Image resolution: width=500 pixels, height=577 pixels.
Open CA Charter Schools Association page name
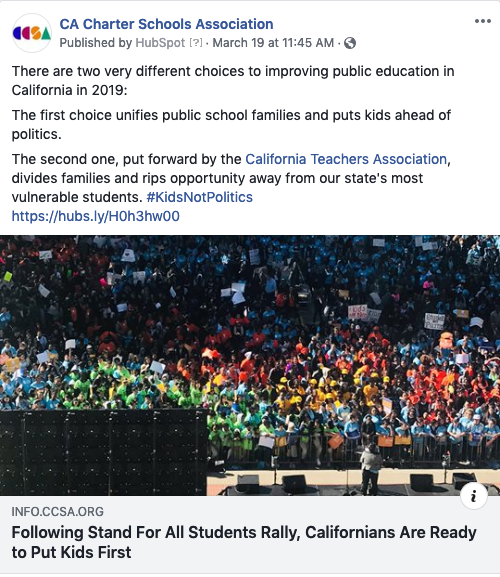(x=166, y=24)
